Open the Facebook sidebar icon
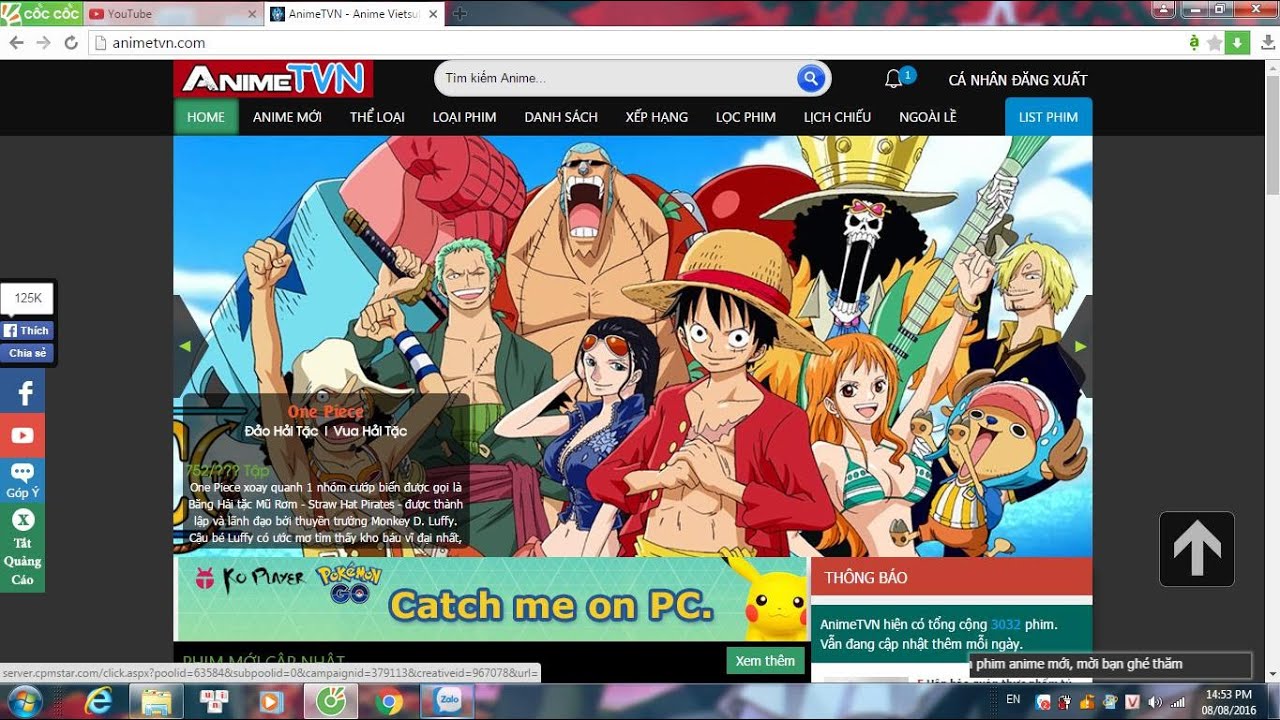The width and height of the screenshot is (1280, 720). point(22,391)
